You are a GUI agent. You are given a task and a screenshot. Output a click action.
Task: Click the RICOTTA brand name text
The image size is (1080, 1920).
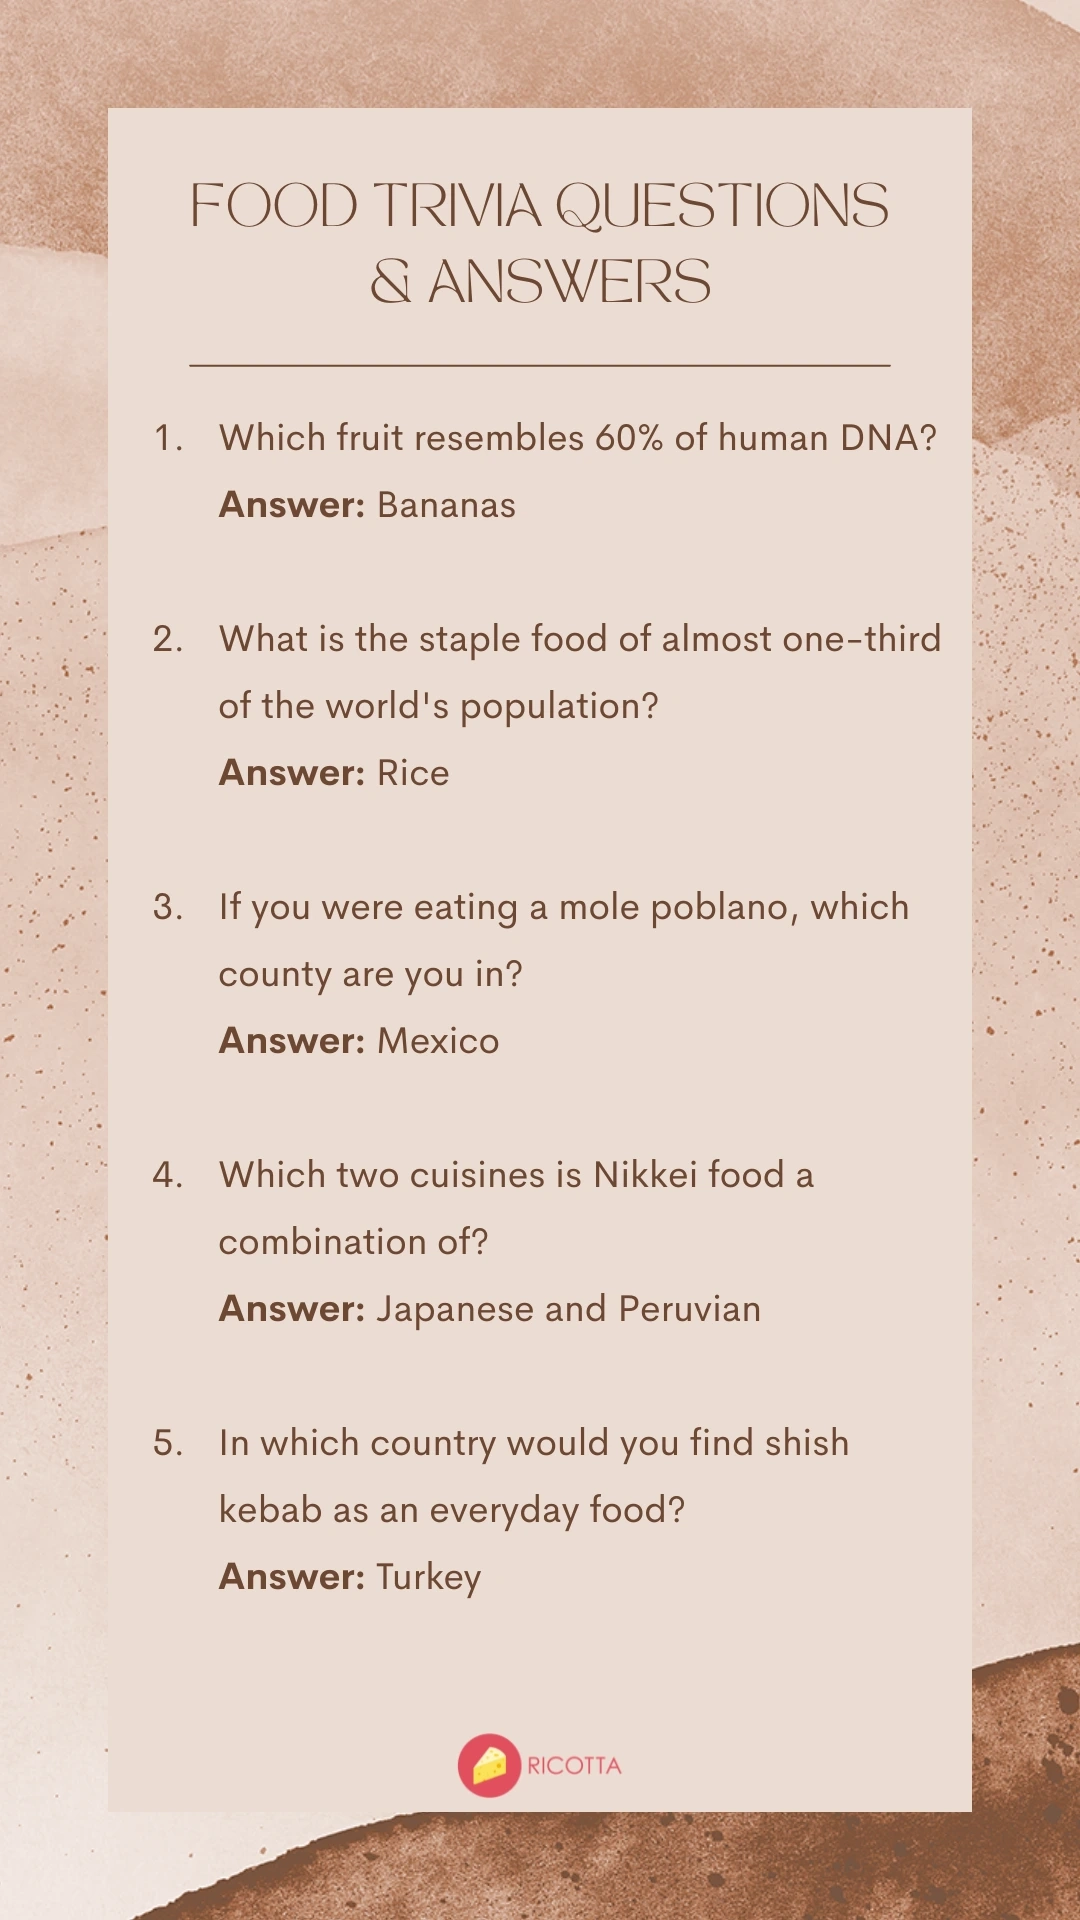tap(574, 1766)
